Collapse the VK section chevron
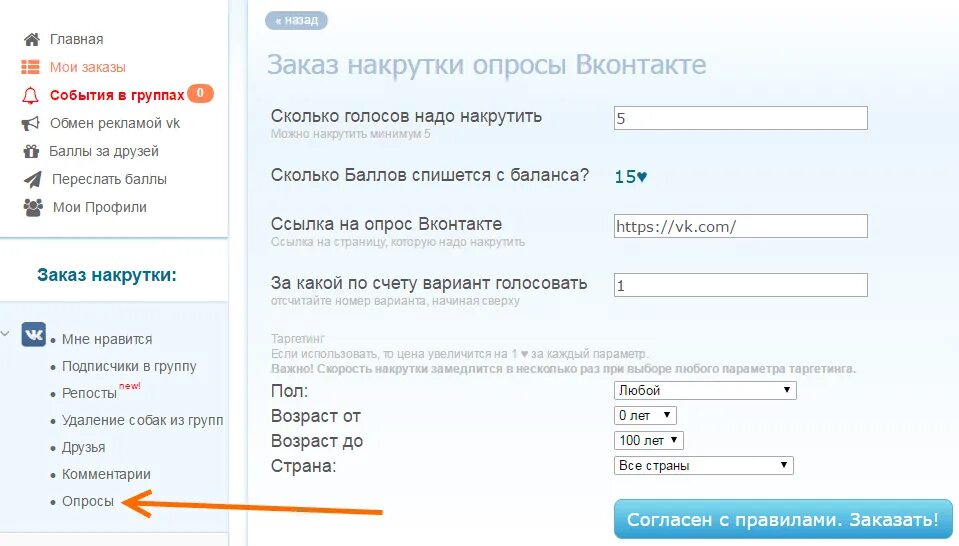 click(x=5, y=334)
